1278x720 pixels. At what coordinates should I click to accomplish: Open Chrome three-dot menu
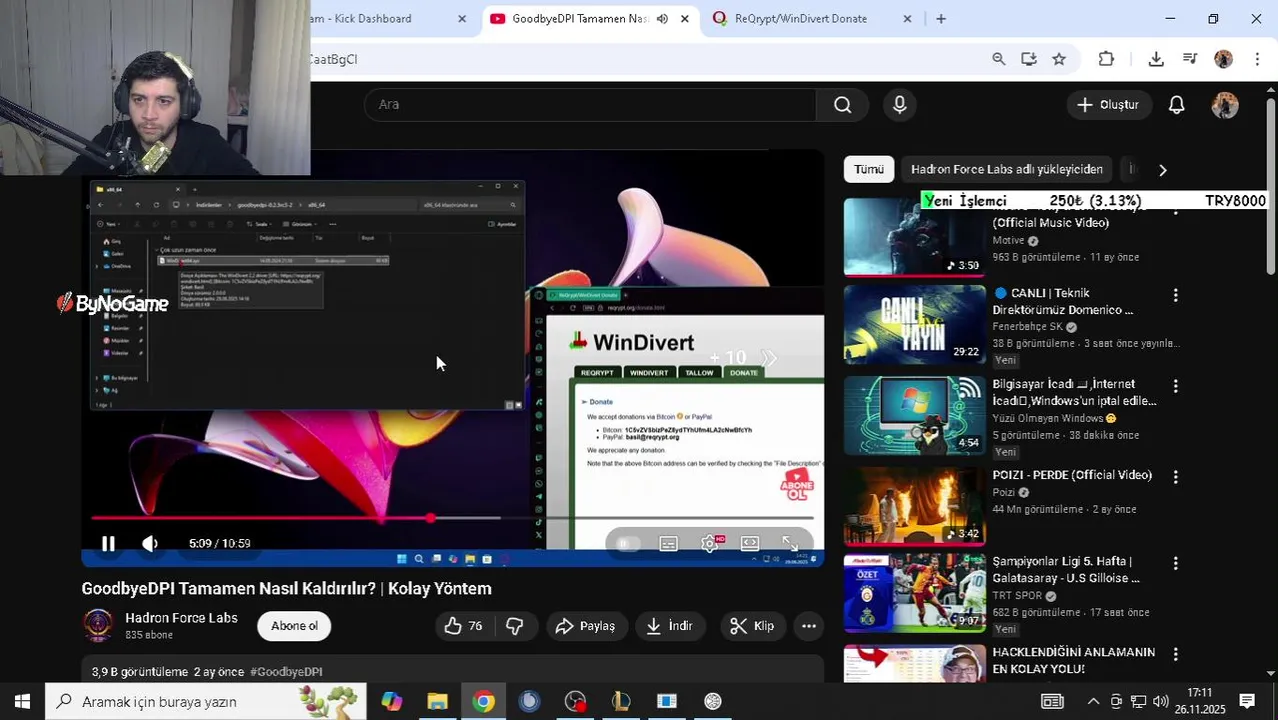[1257, 59]
